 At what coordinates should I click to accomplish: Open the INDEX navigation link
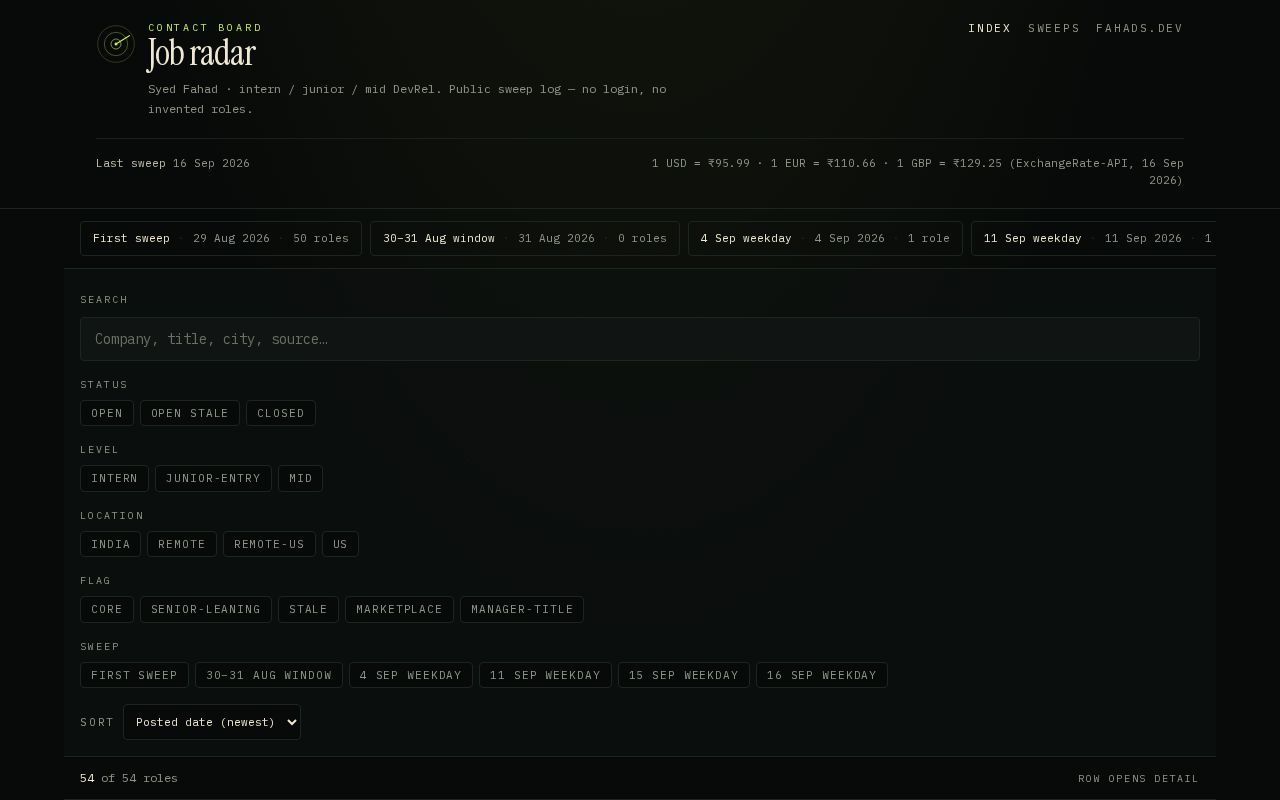click(x=990, y=28)
